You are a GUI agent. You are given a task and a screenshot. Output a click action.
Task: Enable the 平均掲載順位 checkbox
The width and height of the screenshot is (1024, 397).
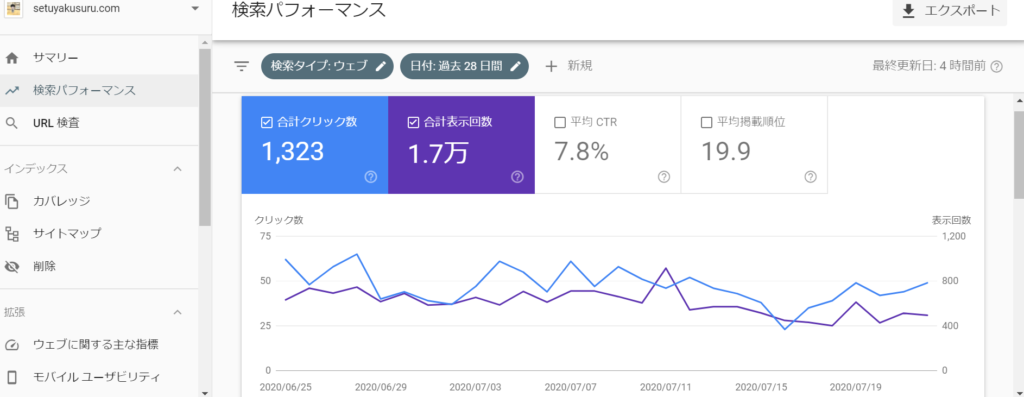point(705,122)
